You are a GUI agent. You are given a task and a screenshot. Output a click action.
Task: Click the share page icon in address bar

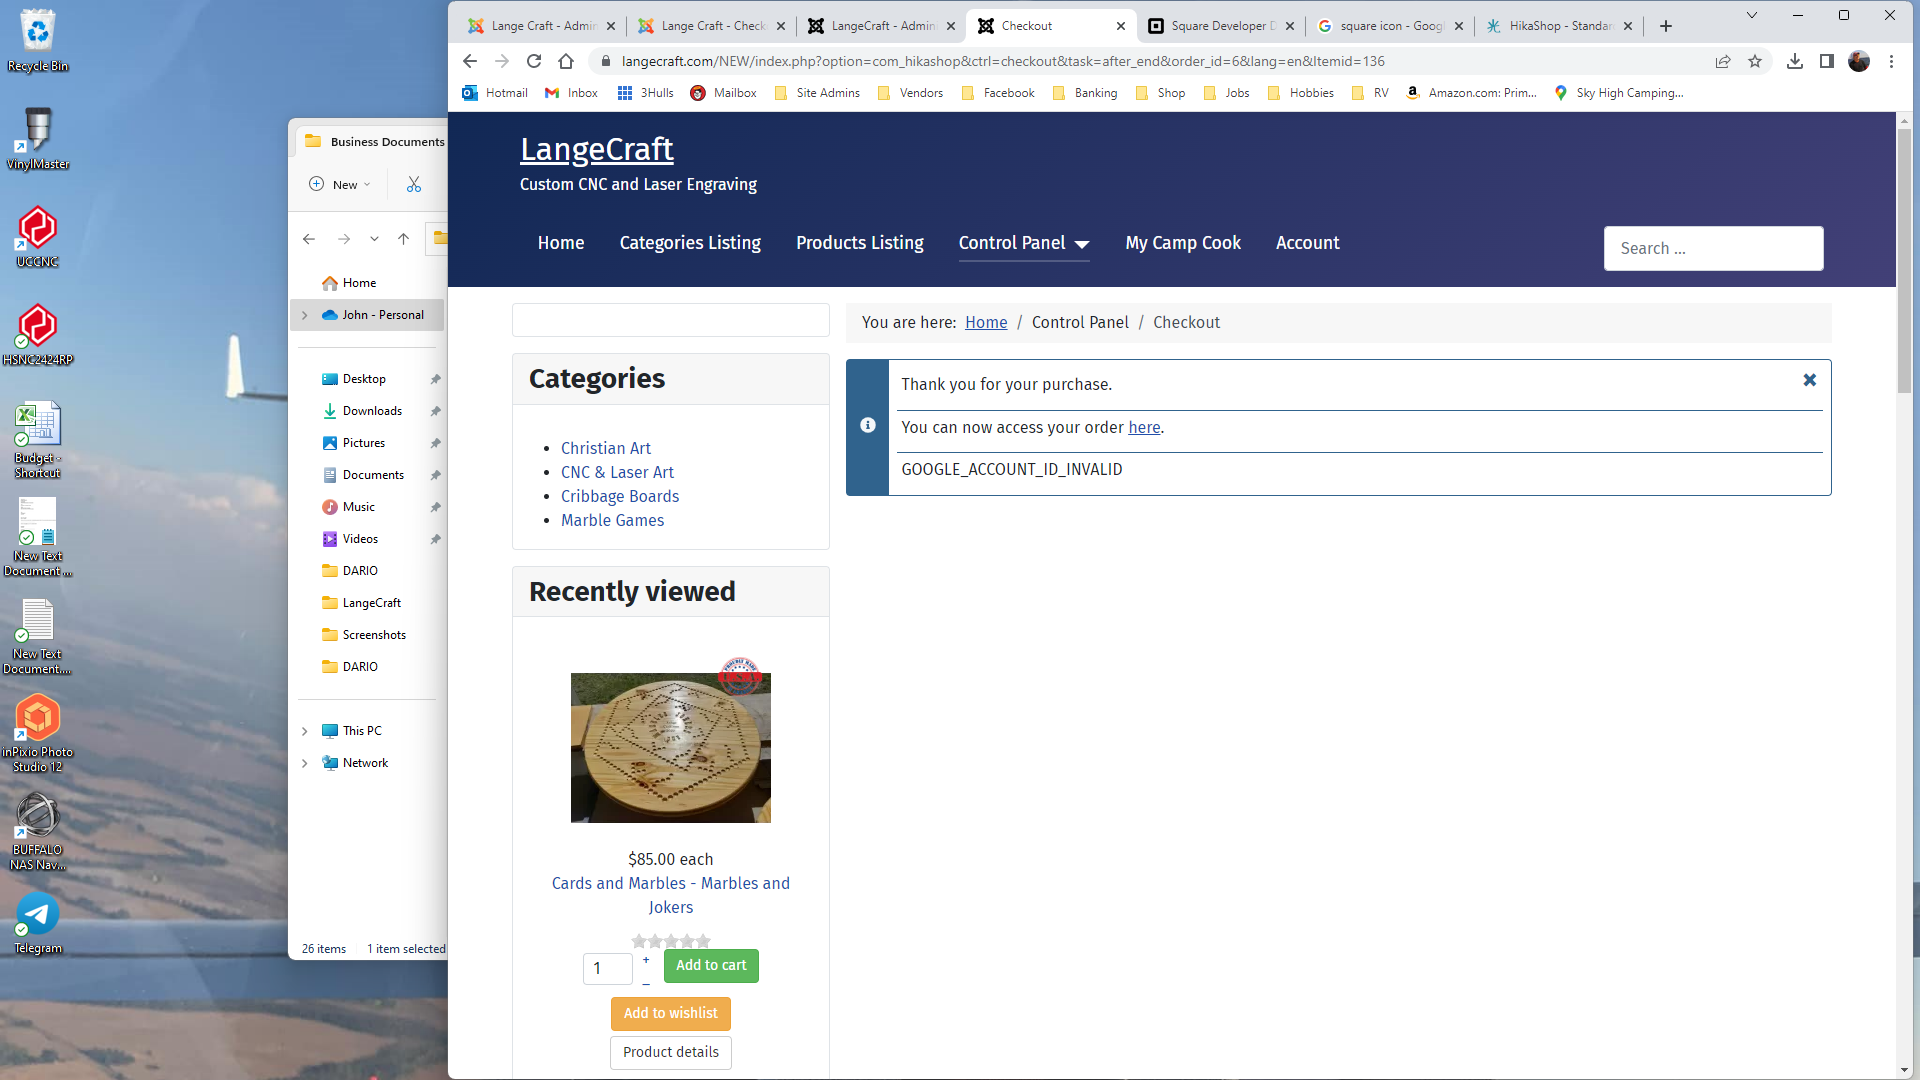point(1723,61)
